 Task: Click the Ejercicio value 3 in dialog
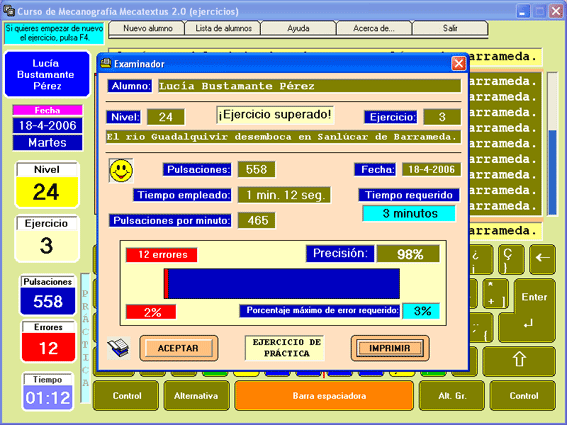442,117
